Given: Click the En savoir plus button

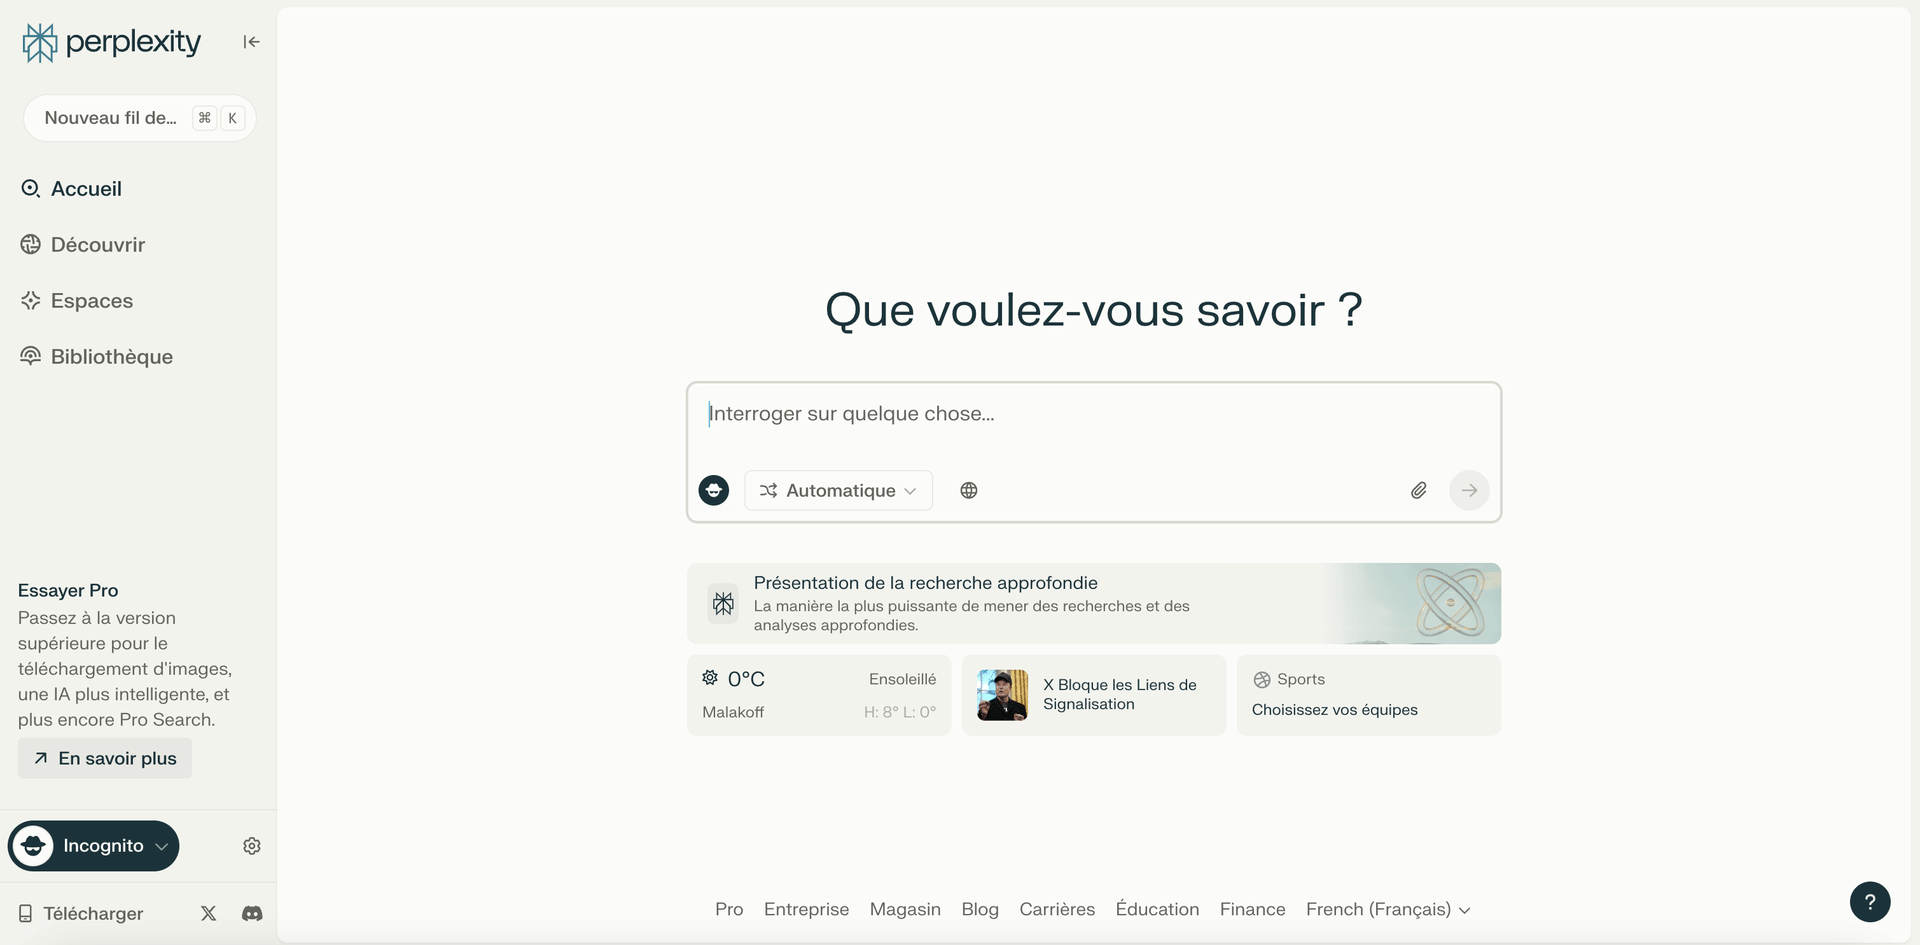Looking at the screenshot, I should [105, 758].
